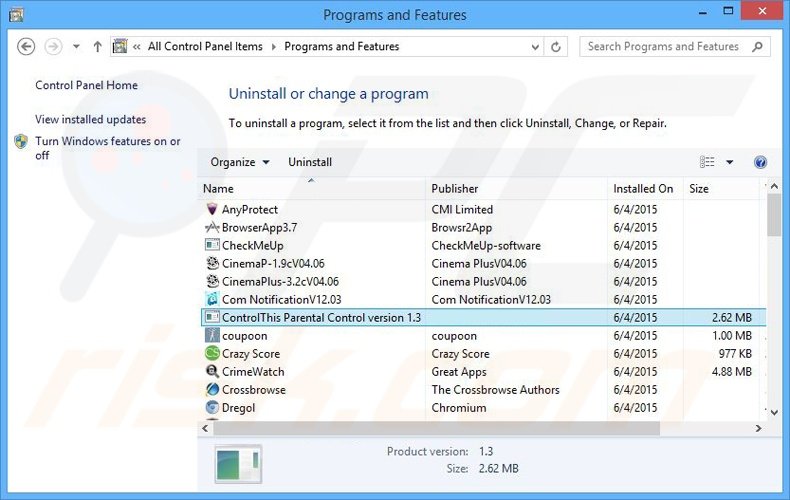This screenshot has height=500, width=790.
Task: Open Control Panel Home
Action: tap(86, 85)
